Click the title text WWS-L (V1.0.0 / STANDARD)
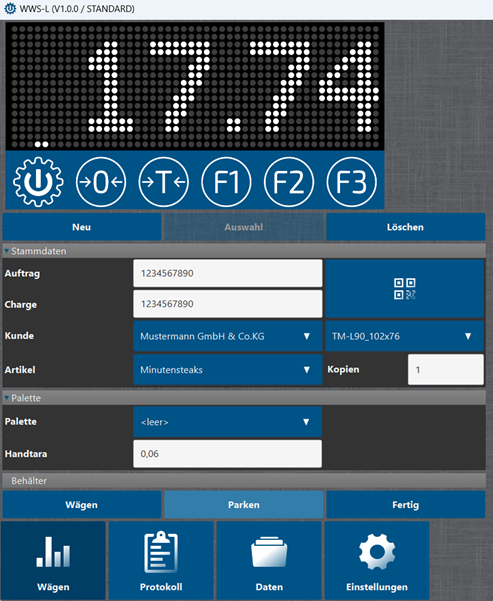The height and width of the screenshot is (601, 493). [77, 8]
